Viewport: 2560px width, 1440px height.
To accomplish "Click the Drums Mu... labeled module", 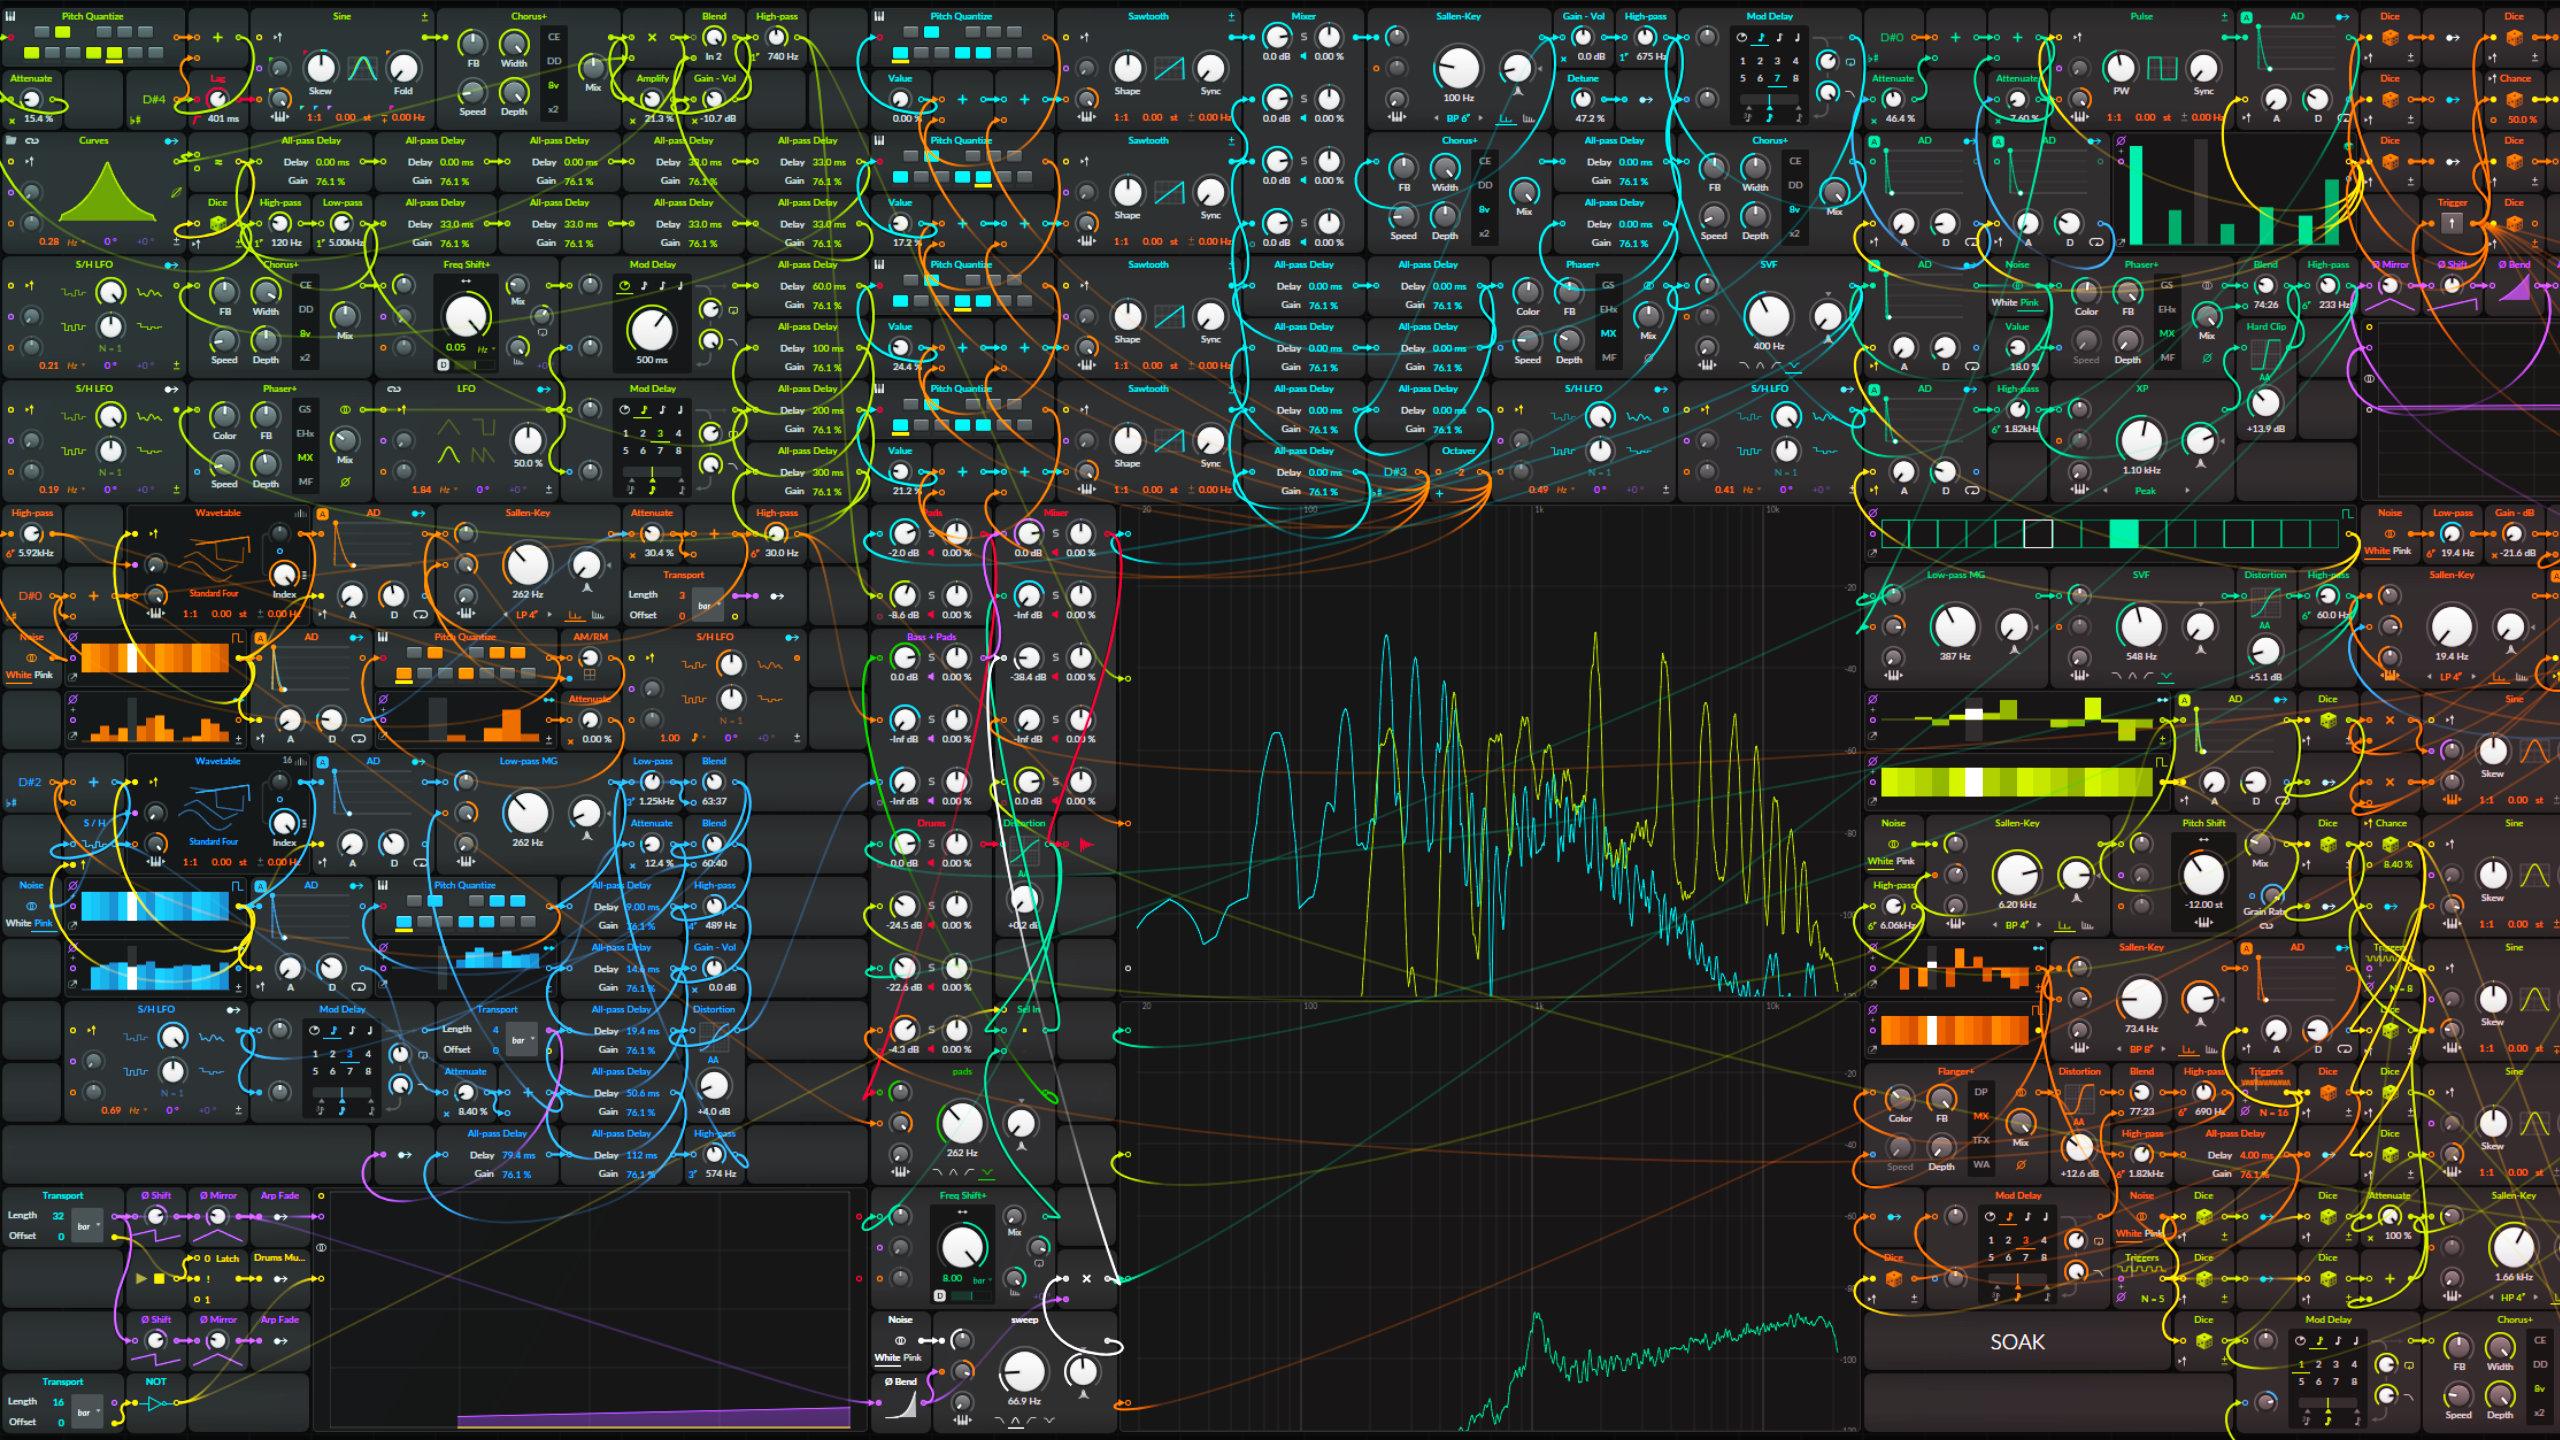I will 279,1258.
